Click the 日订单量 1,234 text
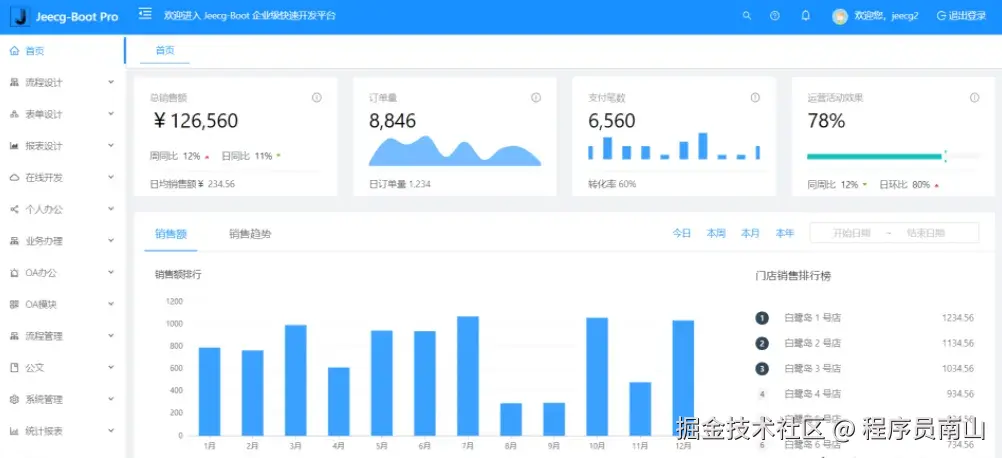 tap(399, 184)
